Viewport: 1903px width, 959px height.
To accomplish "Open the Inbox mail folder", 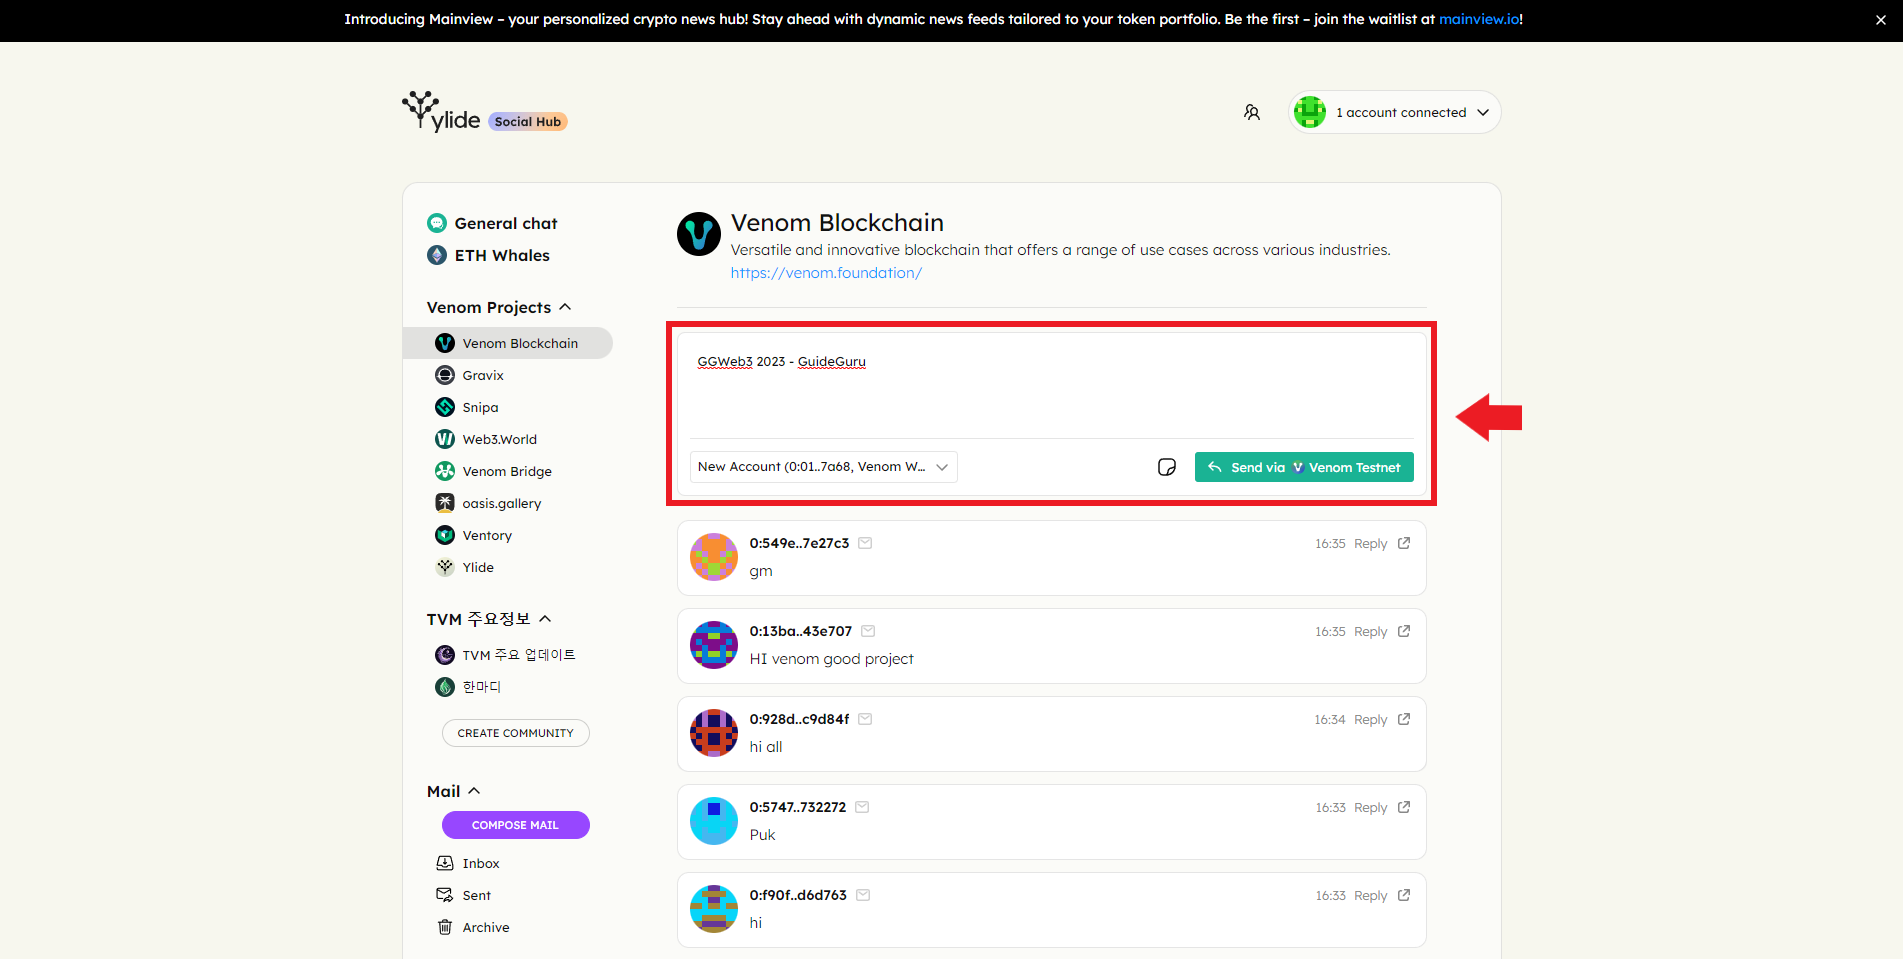I will click(480, 863).
